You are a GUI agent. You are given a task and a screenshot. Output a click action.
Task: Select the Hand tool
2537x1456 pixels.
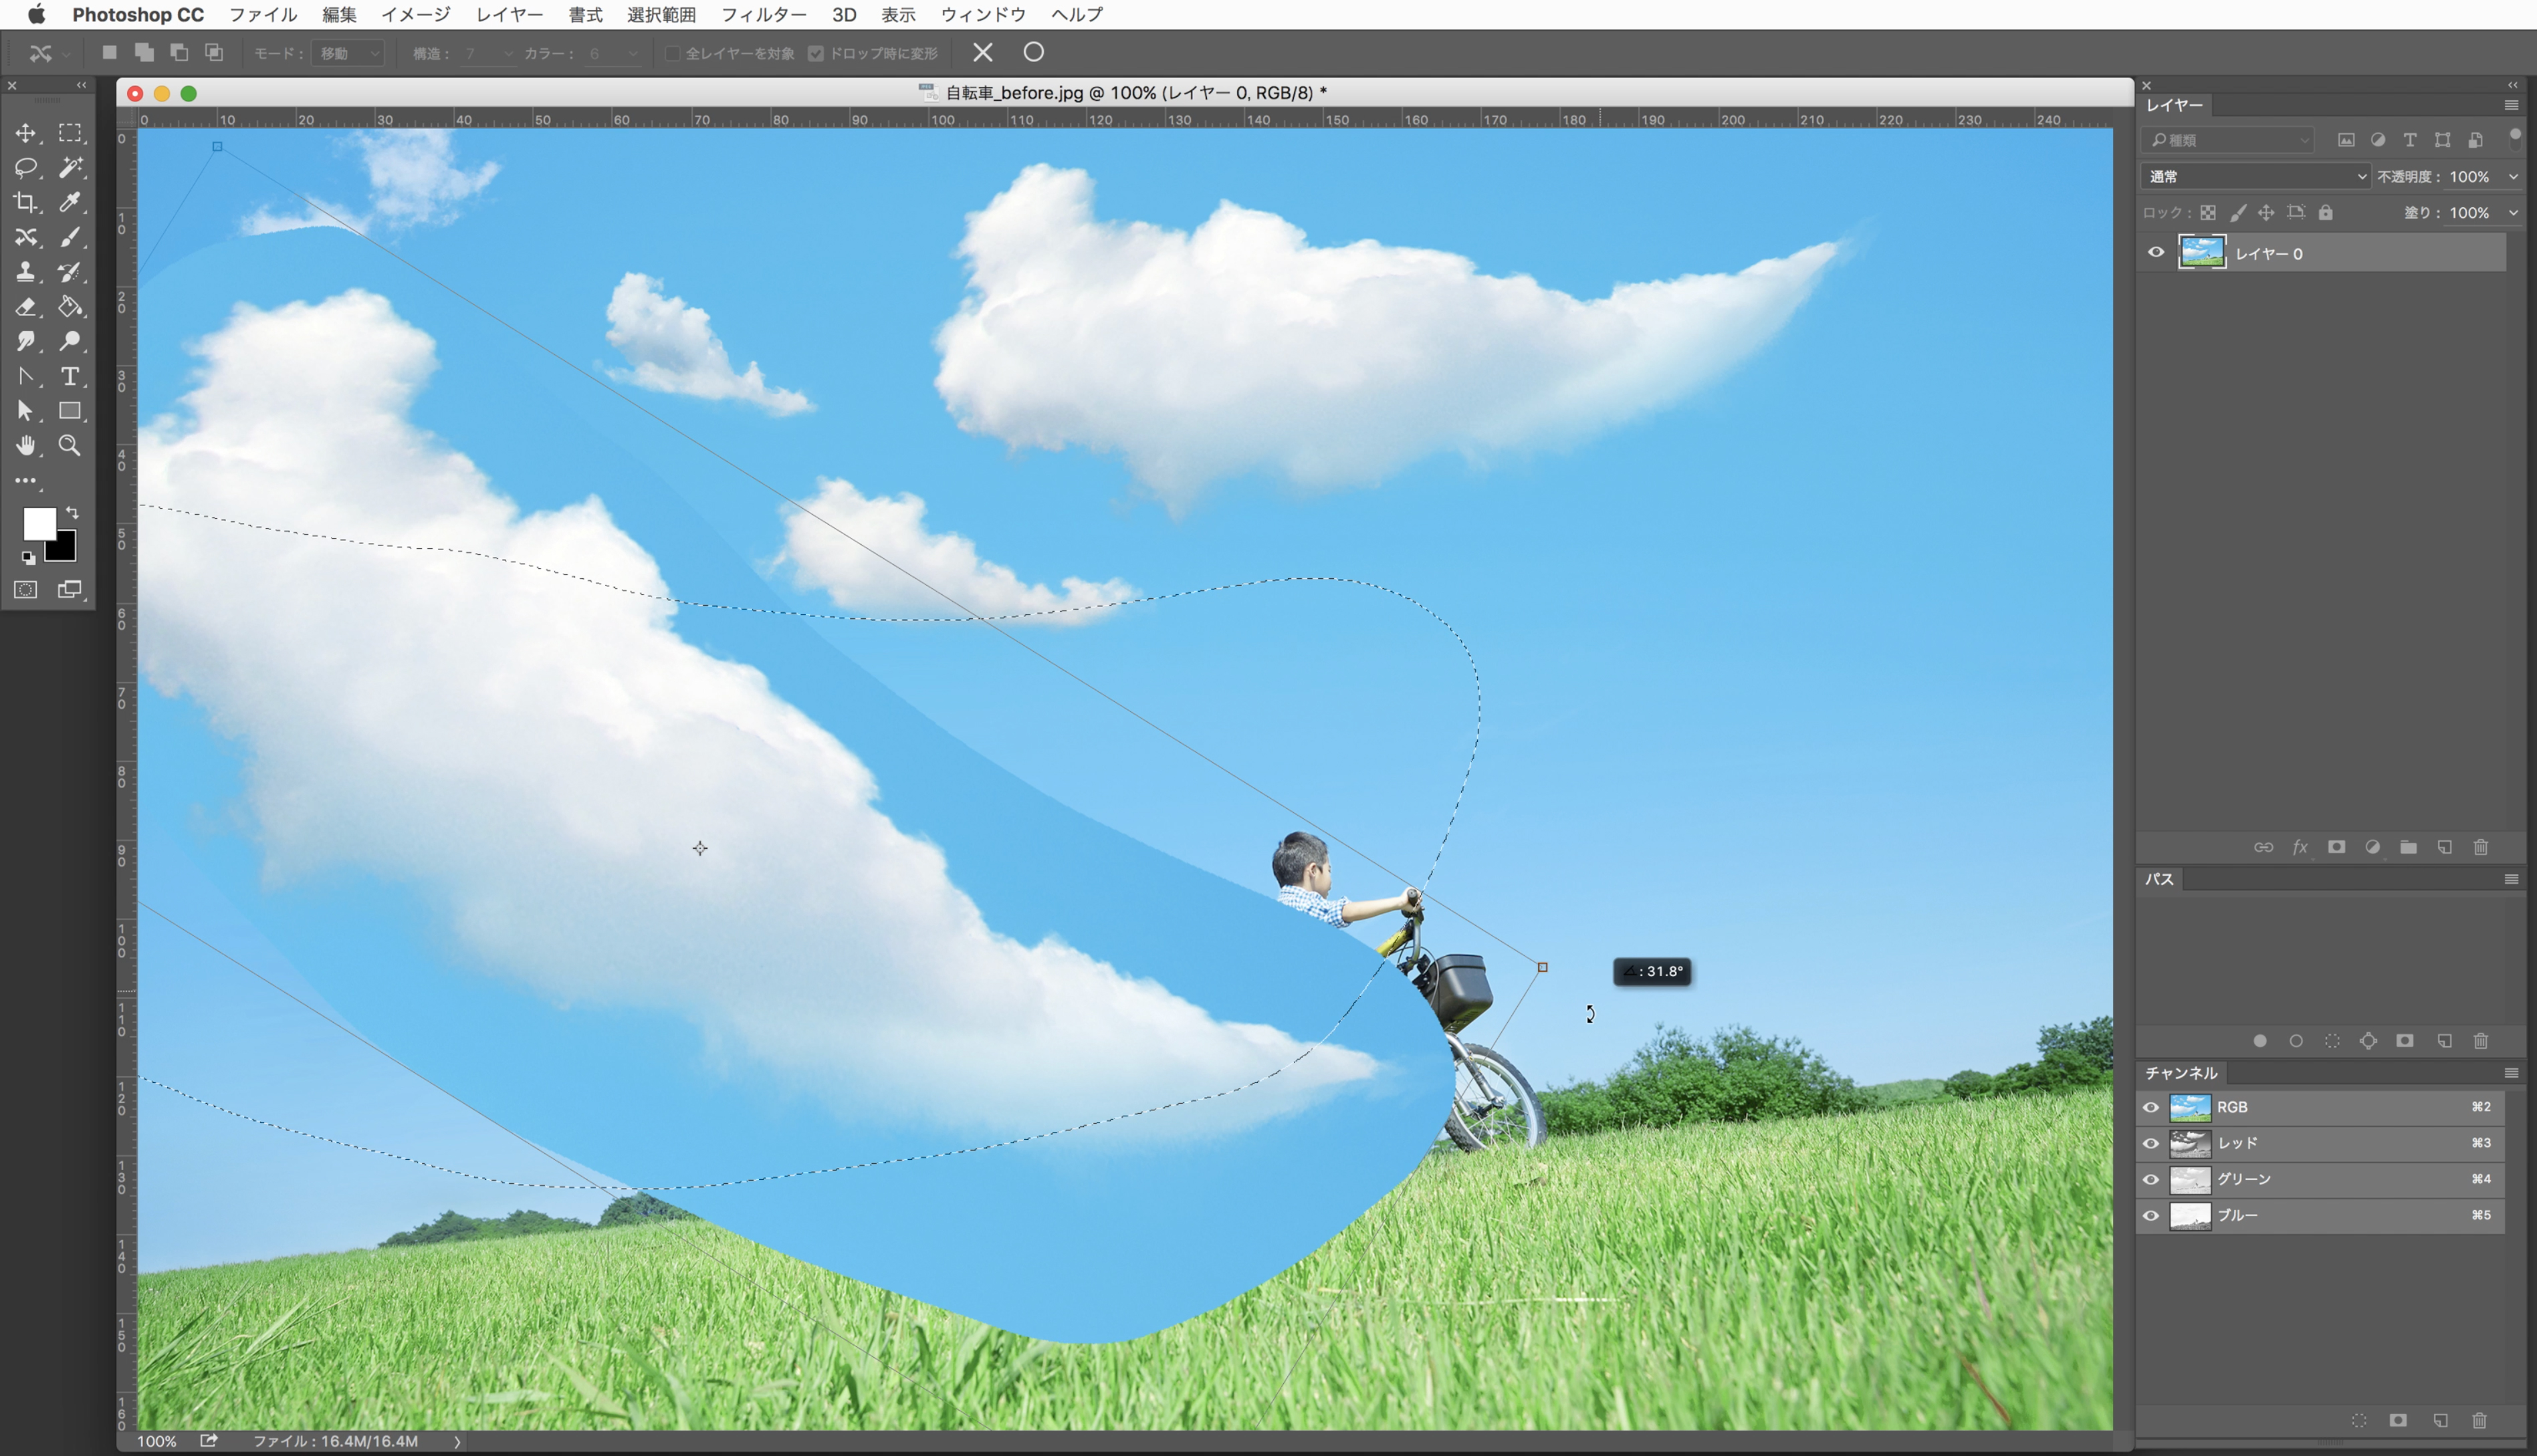coord(25,445)
